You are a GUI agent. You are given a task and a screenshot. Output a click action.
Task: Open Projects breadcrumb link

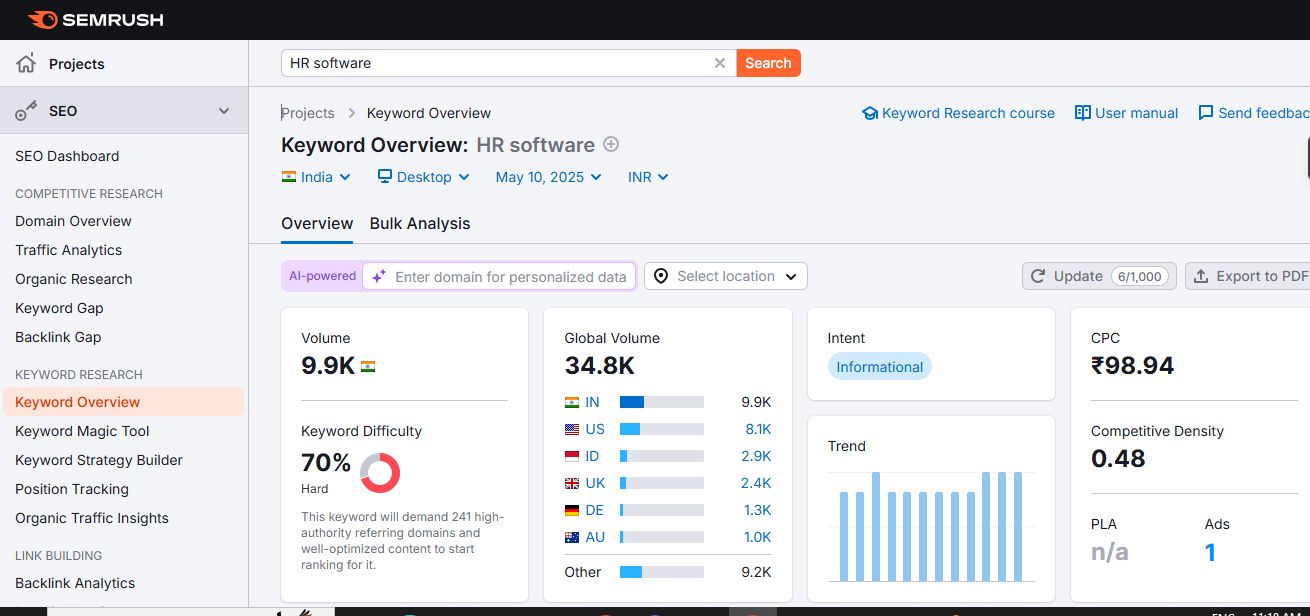(x=308, y=113)
